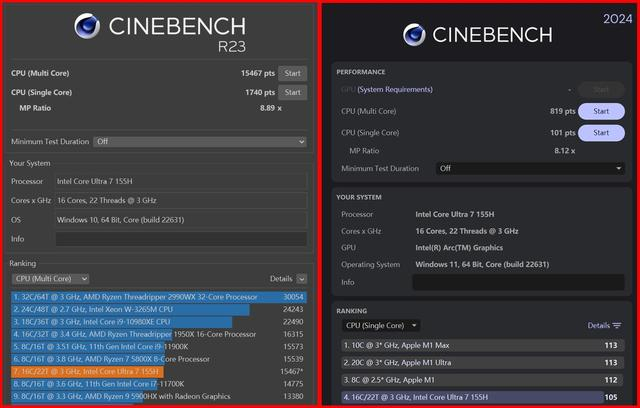Click the 101 pts single core score in 2024
This screenshot has width=640, height=408.
(562, 133)
